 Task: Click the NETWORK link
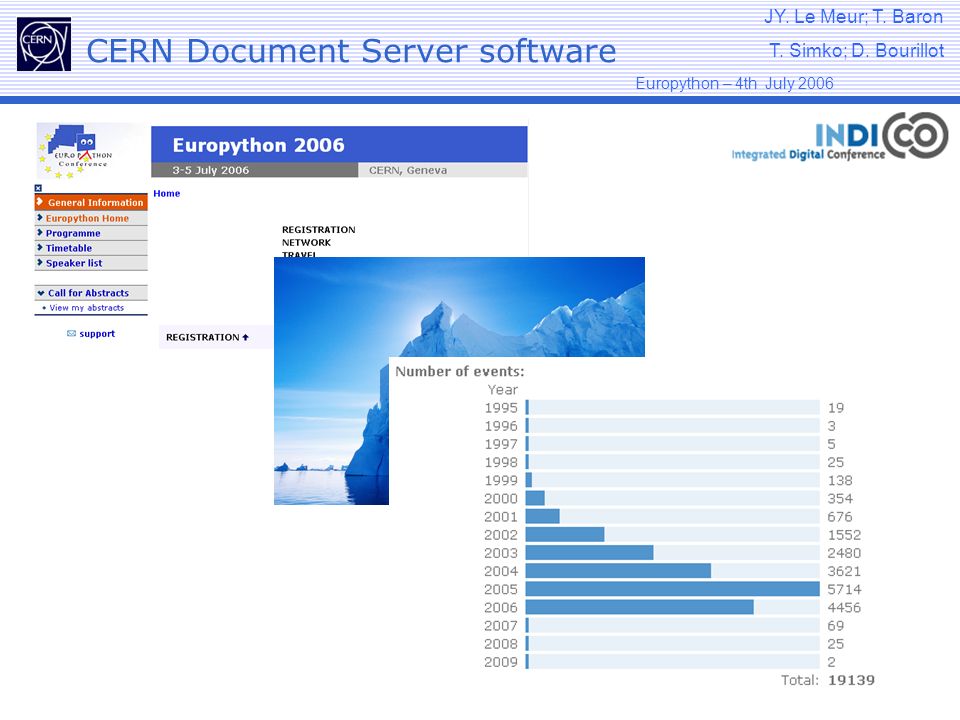306,242
